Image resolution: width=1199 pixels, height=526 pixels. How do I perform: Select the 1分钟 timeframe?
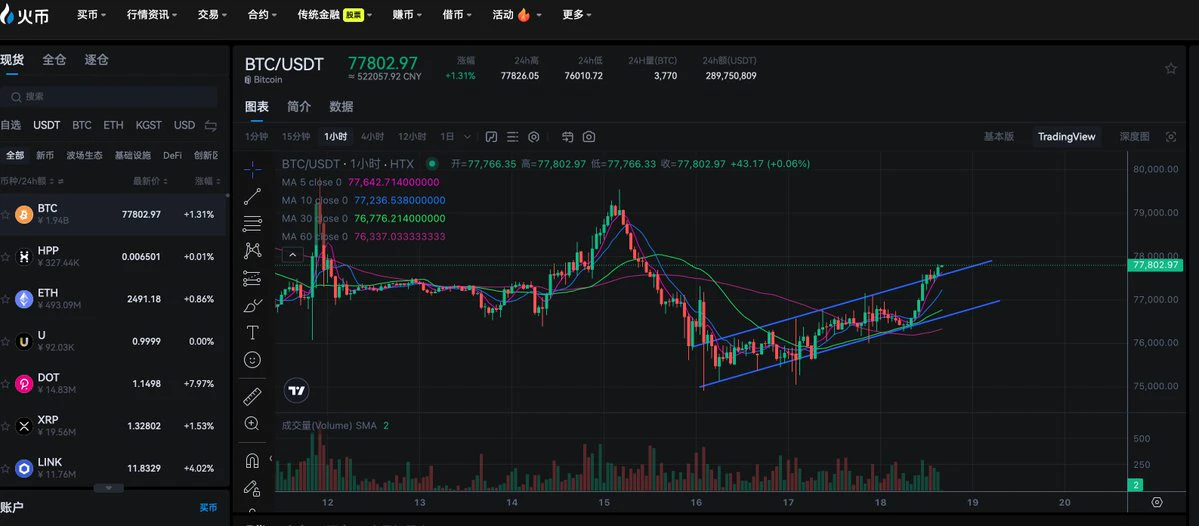click(257, 137)
